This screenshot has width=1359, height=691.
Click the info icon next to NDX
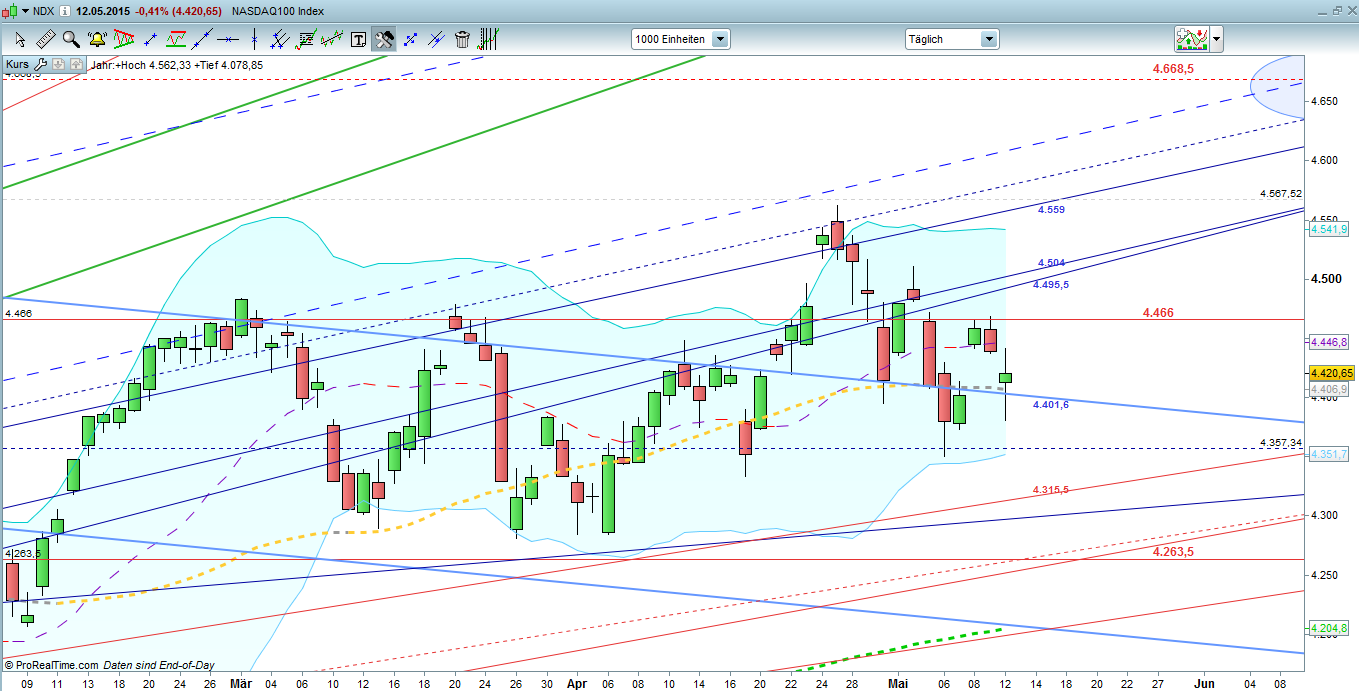tap(64, 11)
